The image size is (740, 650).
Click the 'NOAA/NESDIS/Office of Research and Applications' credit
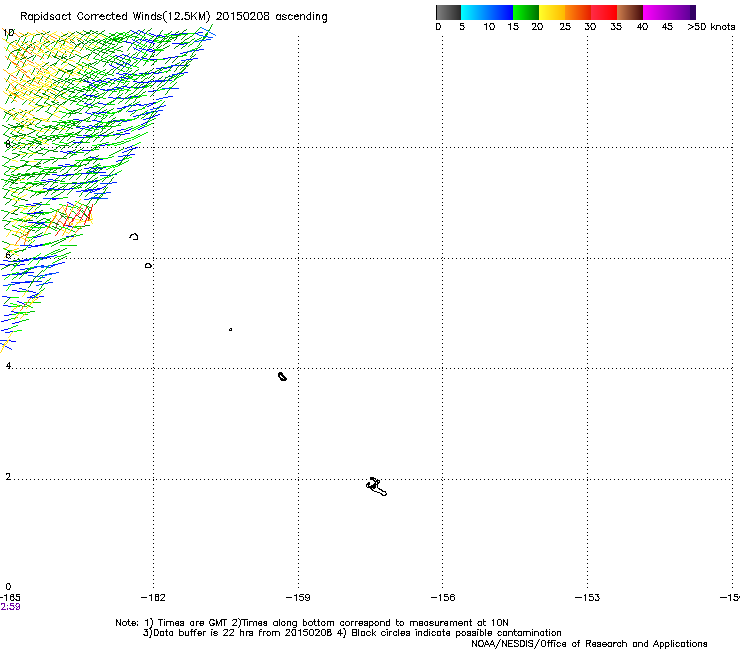tap(589, 644)
